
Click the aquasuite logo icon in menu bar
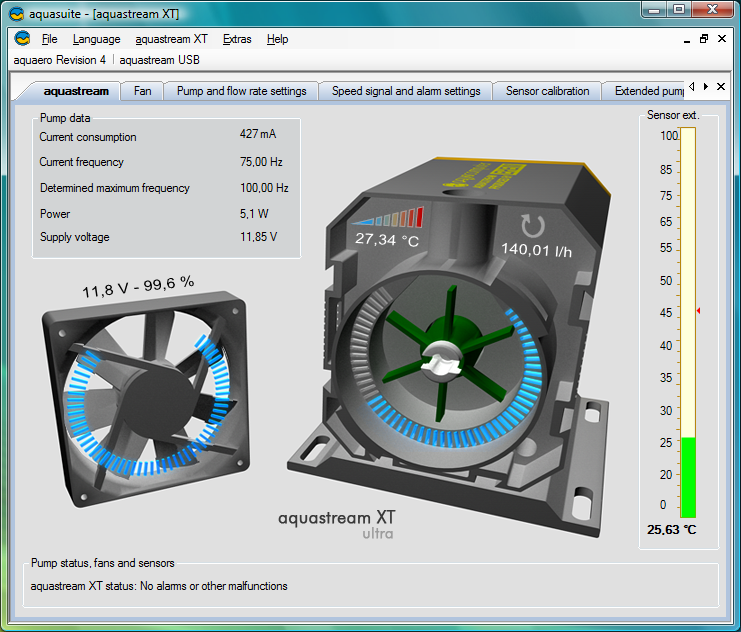click(x=22, y=38)
